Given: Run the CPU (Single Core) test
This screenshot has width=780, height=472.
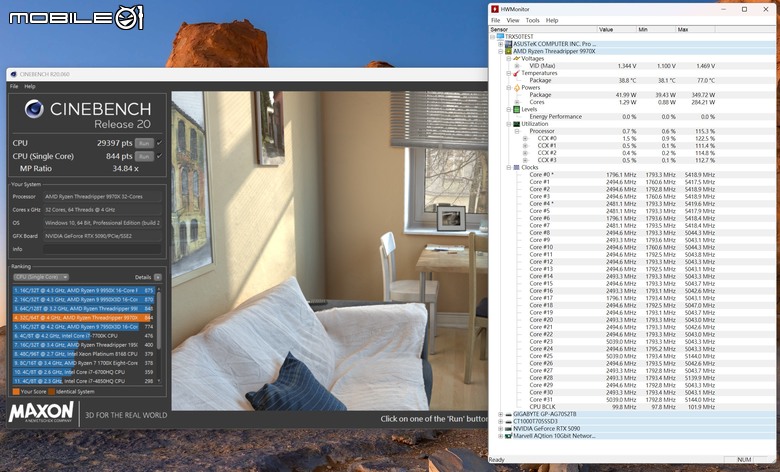Looking at the screenshot, I should [x=144, y=156].
